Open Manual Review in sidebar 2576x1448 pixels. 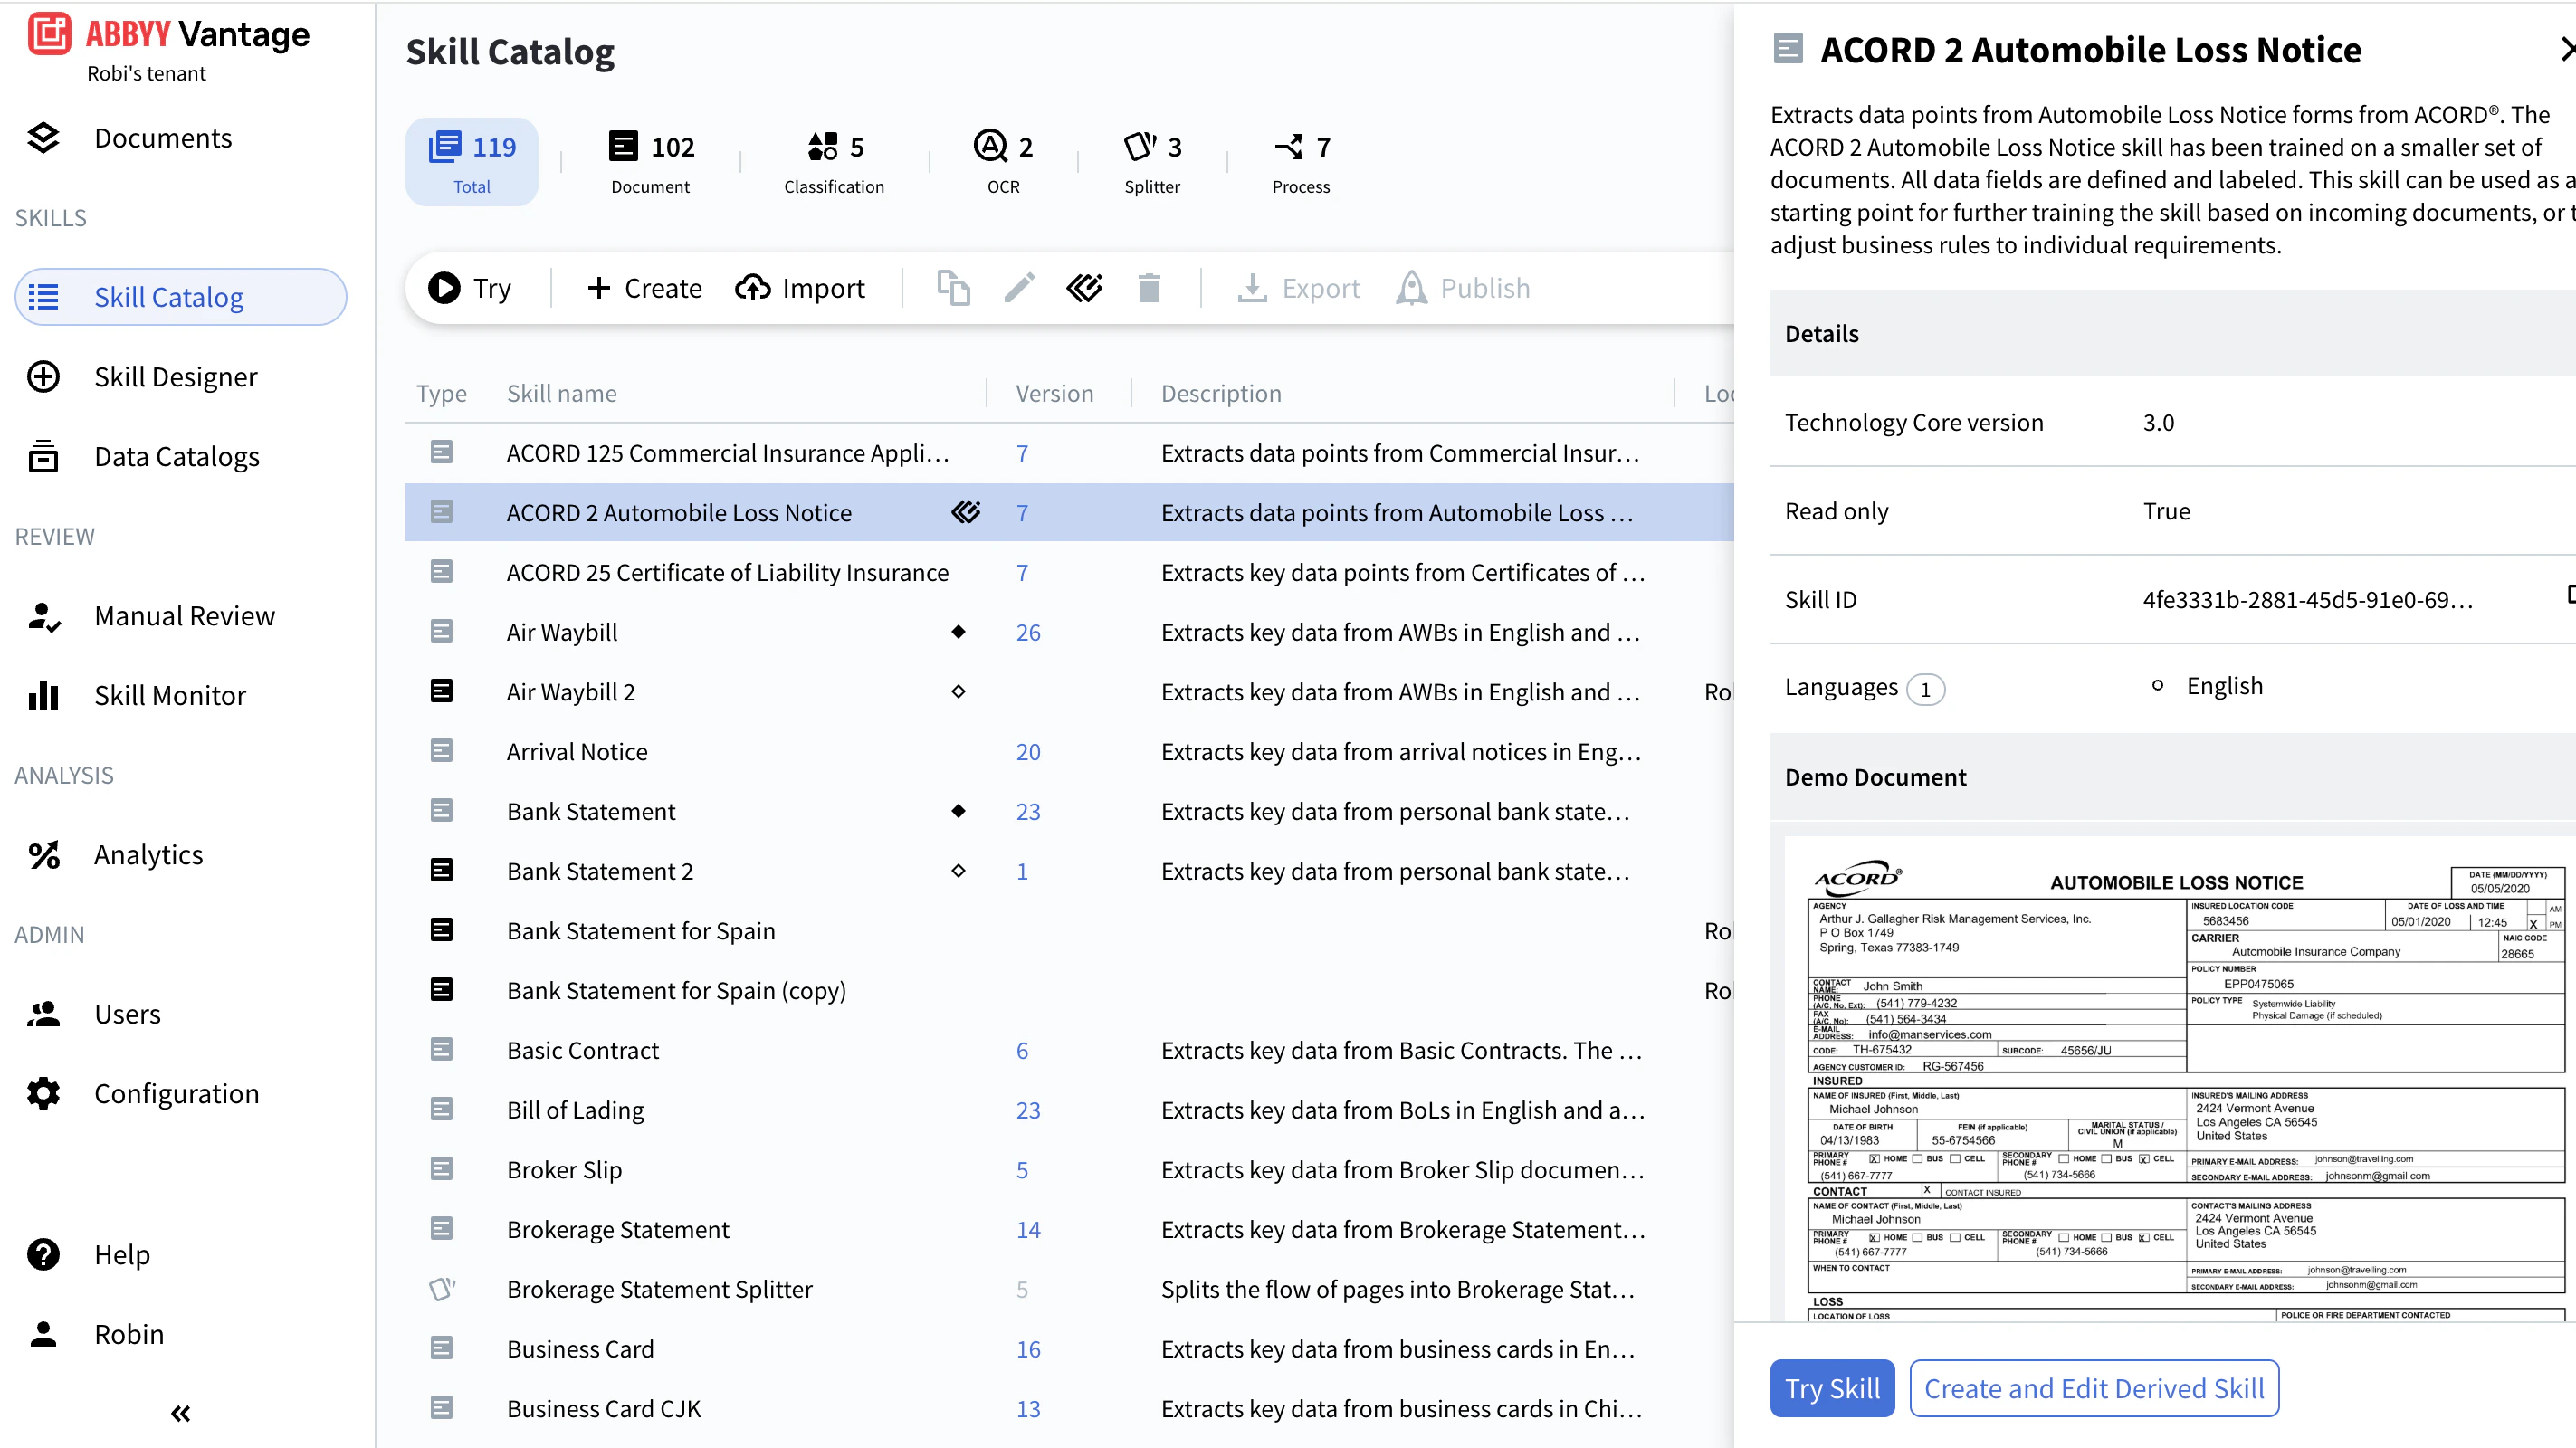click(185, 616)
